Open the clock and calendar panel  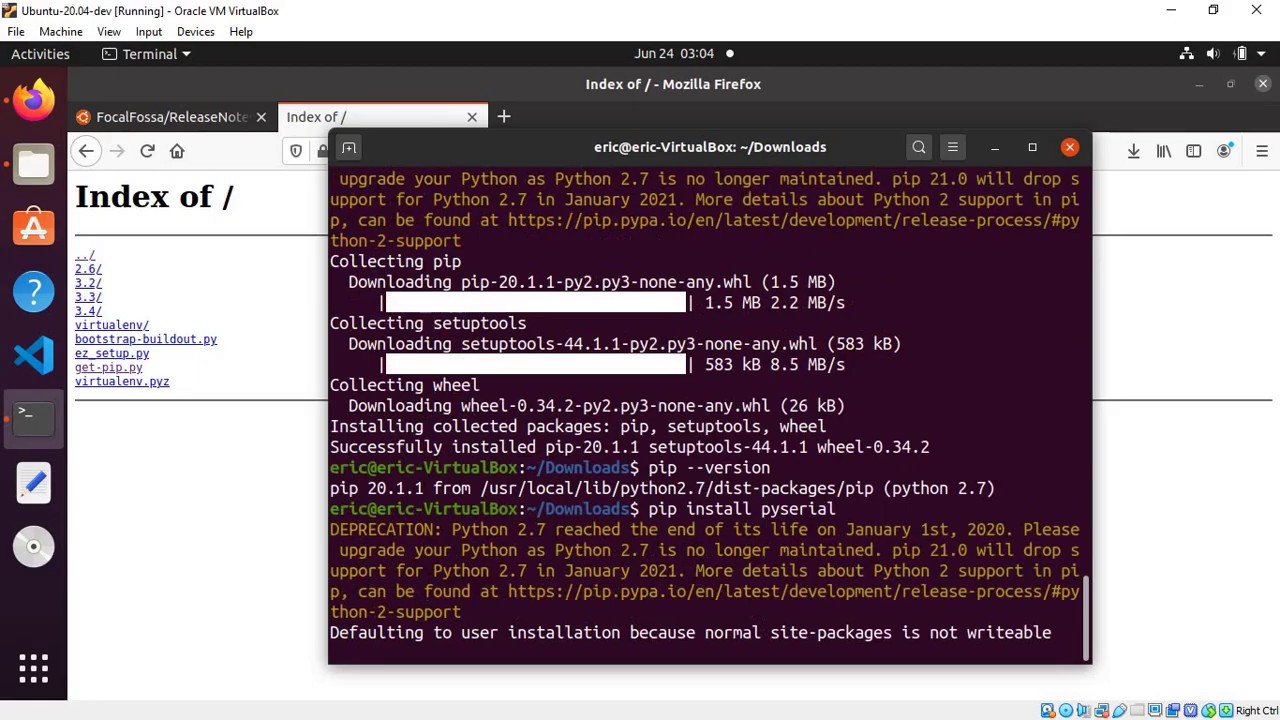(674, 54)
